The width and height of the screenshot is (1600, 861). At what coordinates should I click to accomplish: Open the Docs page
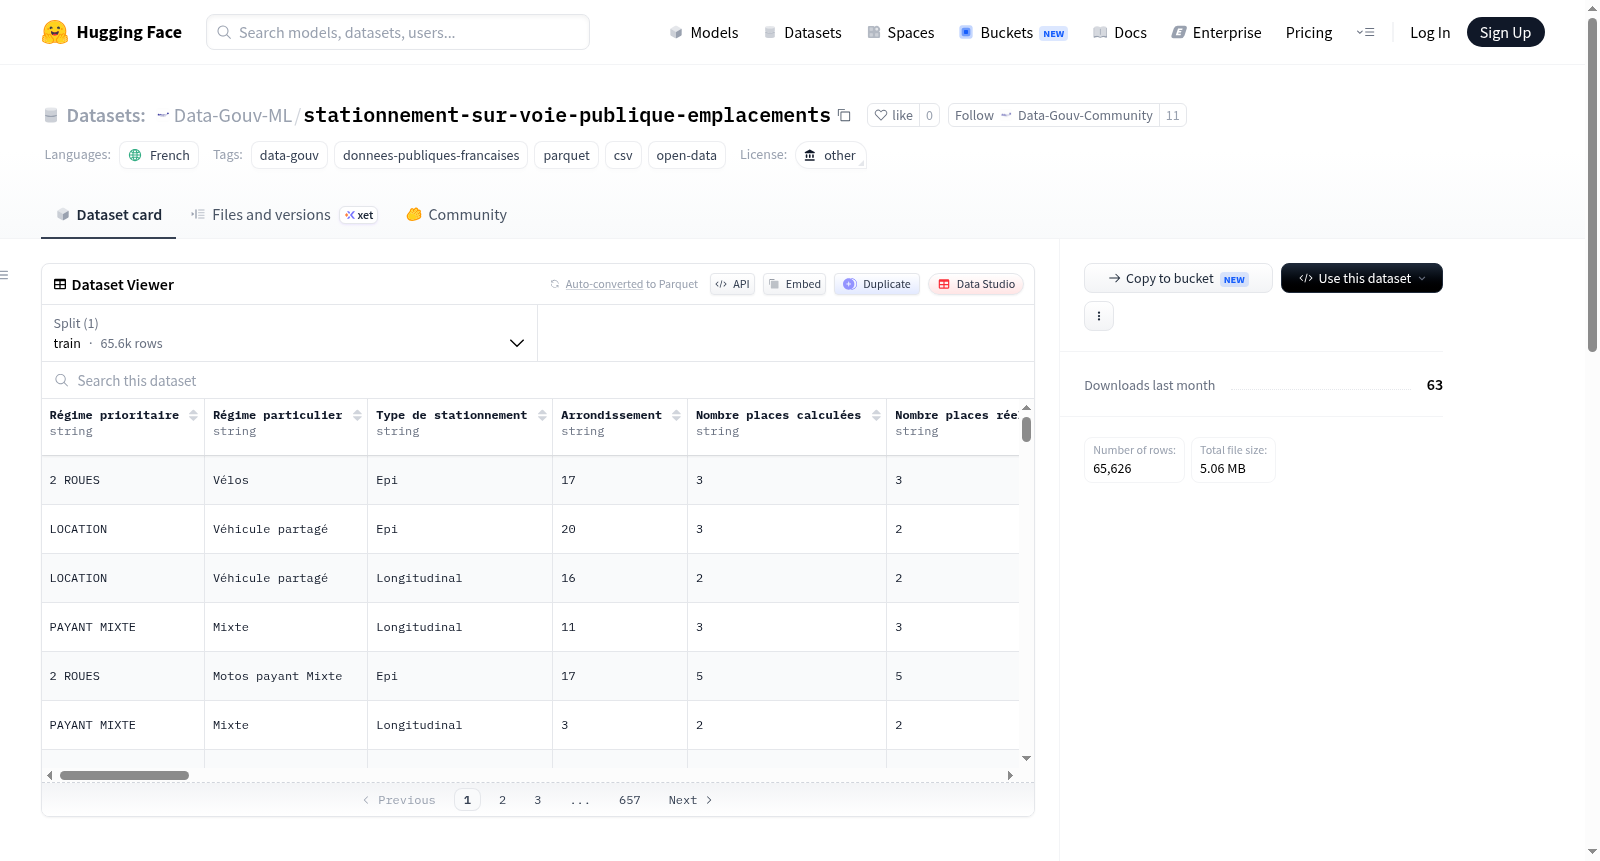click(1119, 32)
